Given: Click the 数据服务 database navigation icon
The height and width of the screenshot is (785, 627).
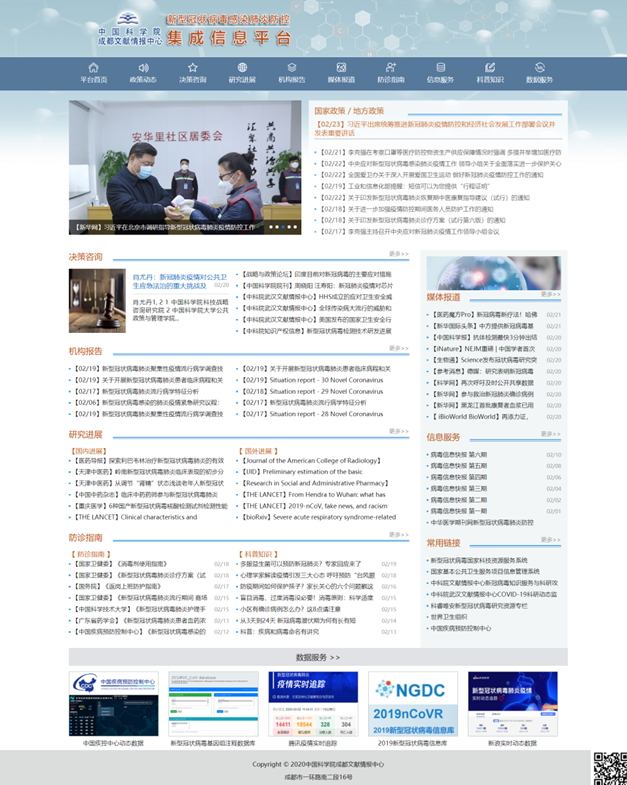Looking at the screenshot, I should click(x=540, y=68).
